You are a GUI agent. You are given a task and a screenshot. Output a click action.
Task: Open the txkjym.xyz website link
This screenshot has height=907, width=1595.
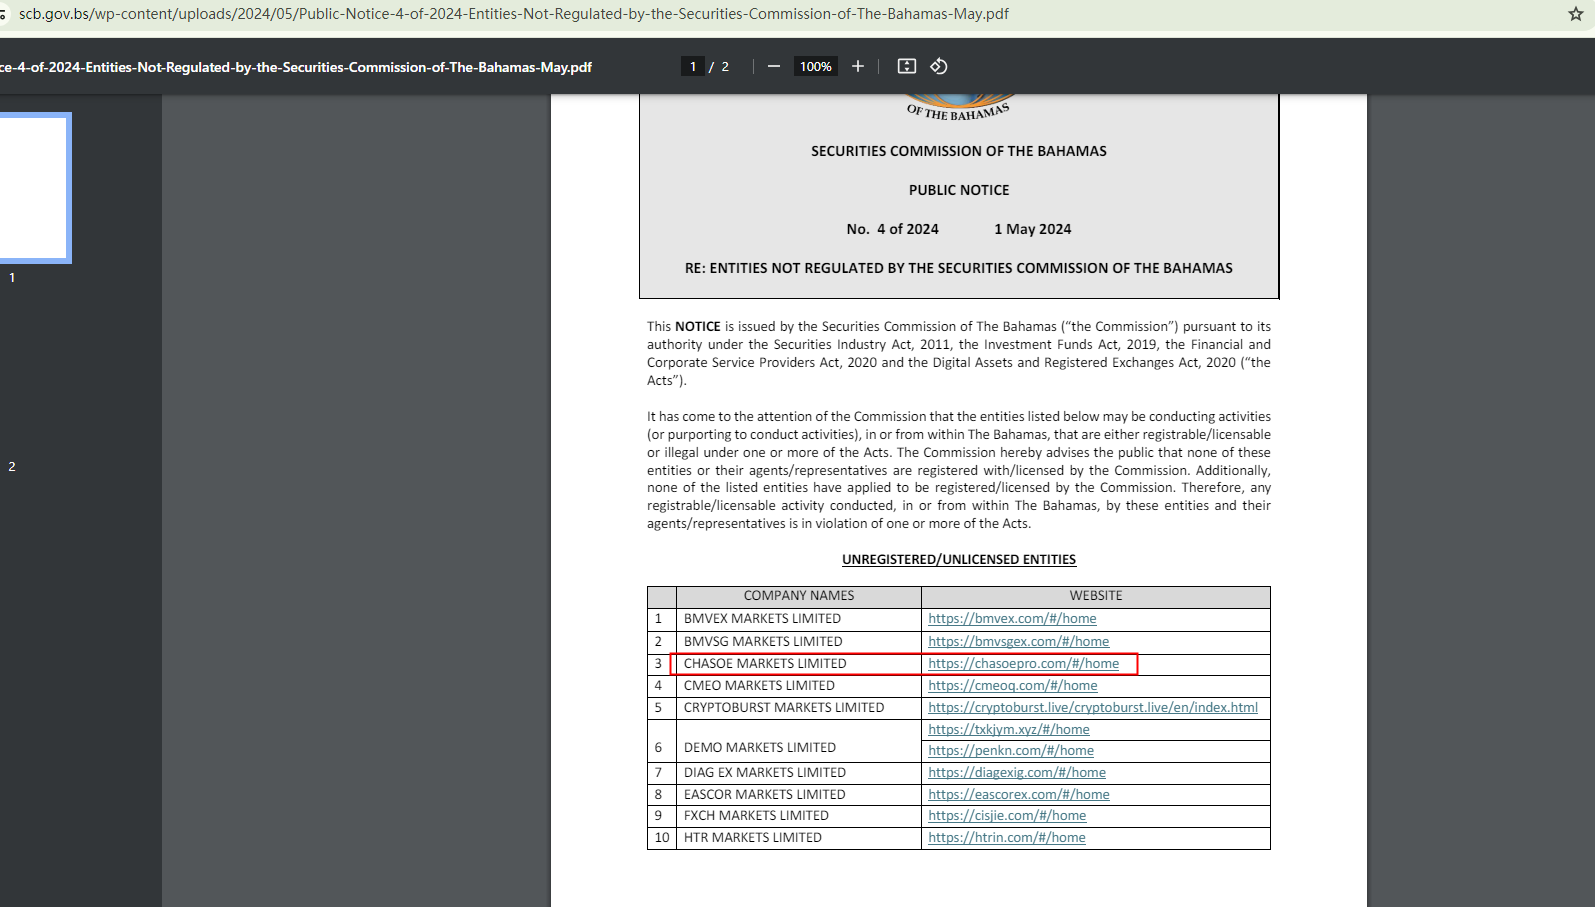pyautogui.click(x=1008, y=730)
